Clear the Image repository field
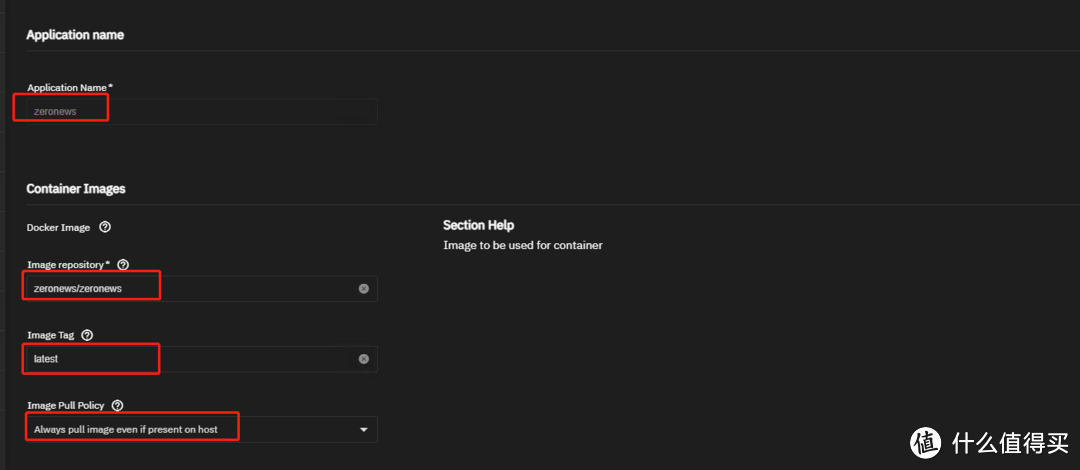 pyautogui.click(x=363, y=289)
